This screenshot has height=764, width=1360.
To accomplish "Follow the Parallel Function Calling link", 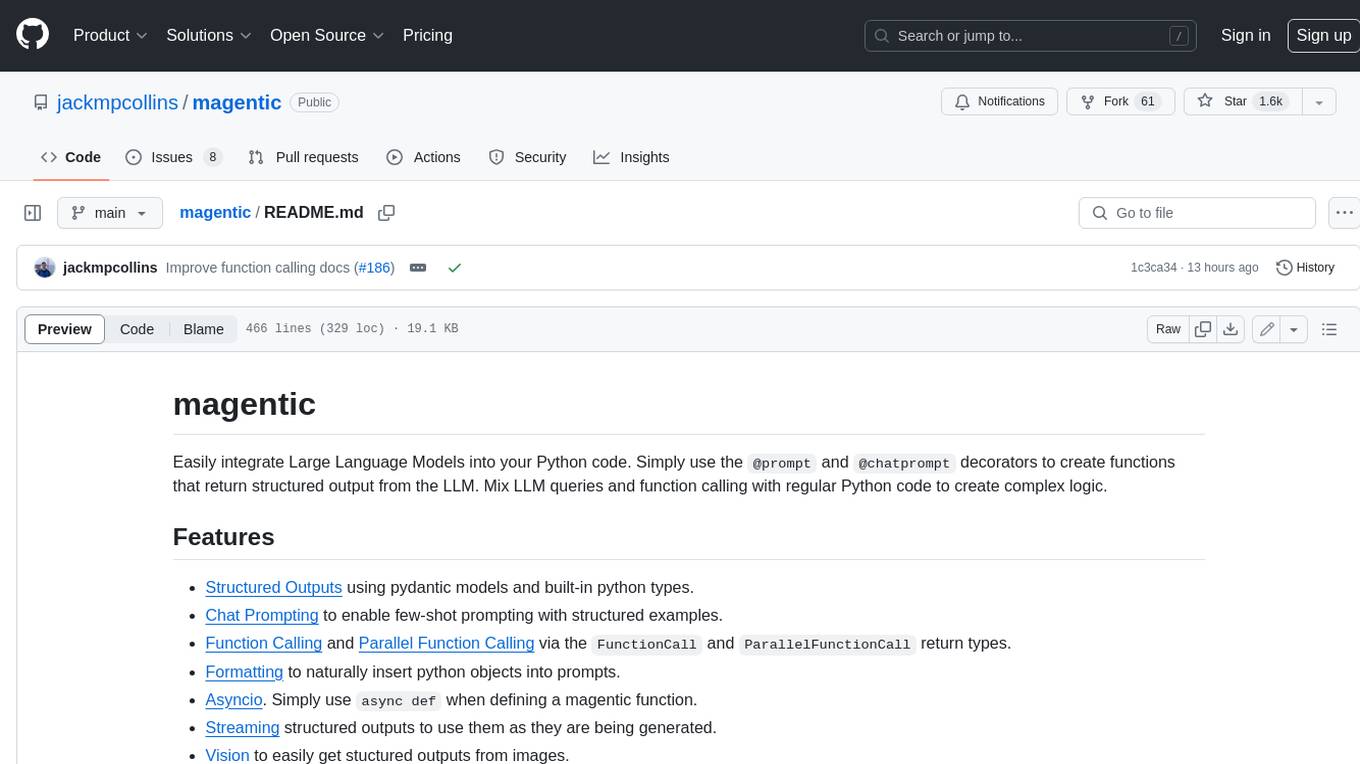I will coord(446,643).
